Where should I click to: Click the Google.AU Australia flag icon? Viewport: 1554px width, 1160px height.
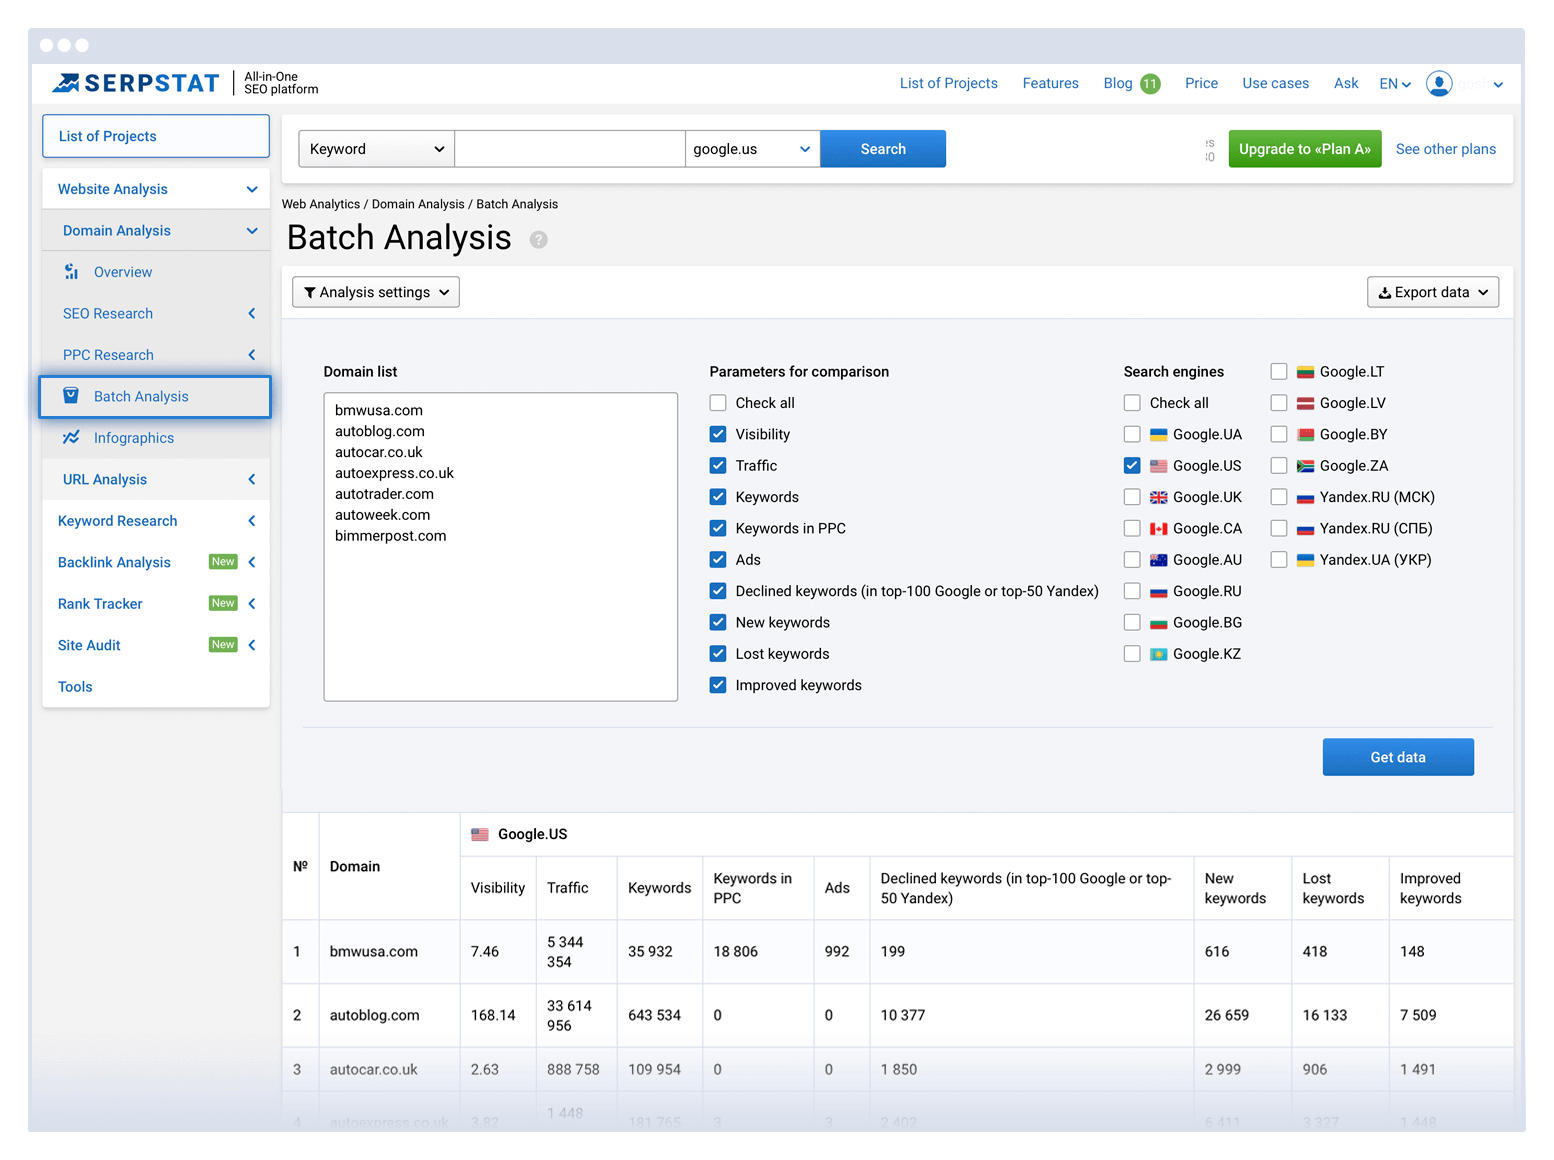tap(1158, 560)
